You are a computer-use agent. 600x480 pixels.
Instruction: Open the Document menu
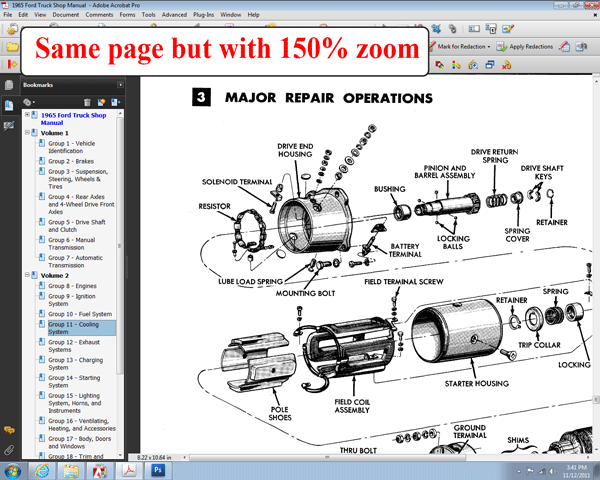click(x=66, y=15)
